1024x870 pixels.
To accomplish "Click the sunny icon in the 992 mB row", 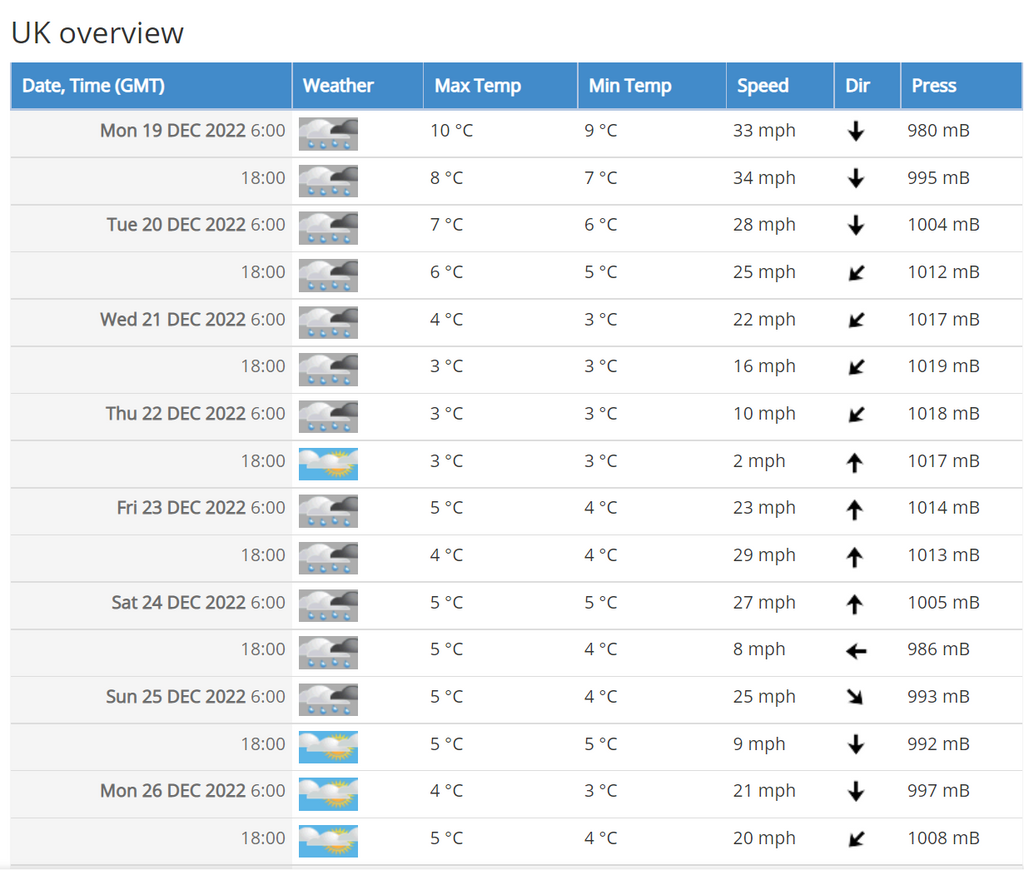I will click(328, 747).
